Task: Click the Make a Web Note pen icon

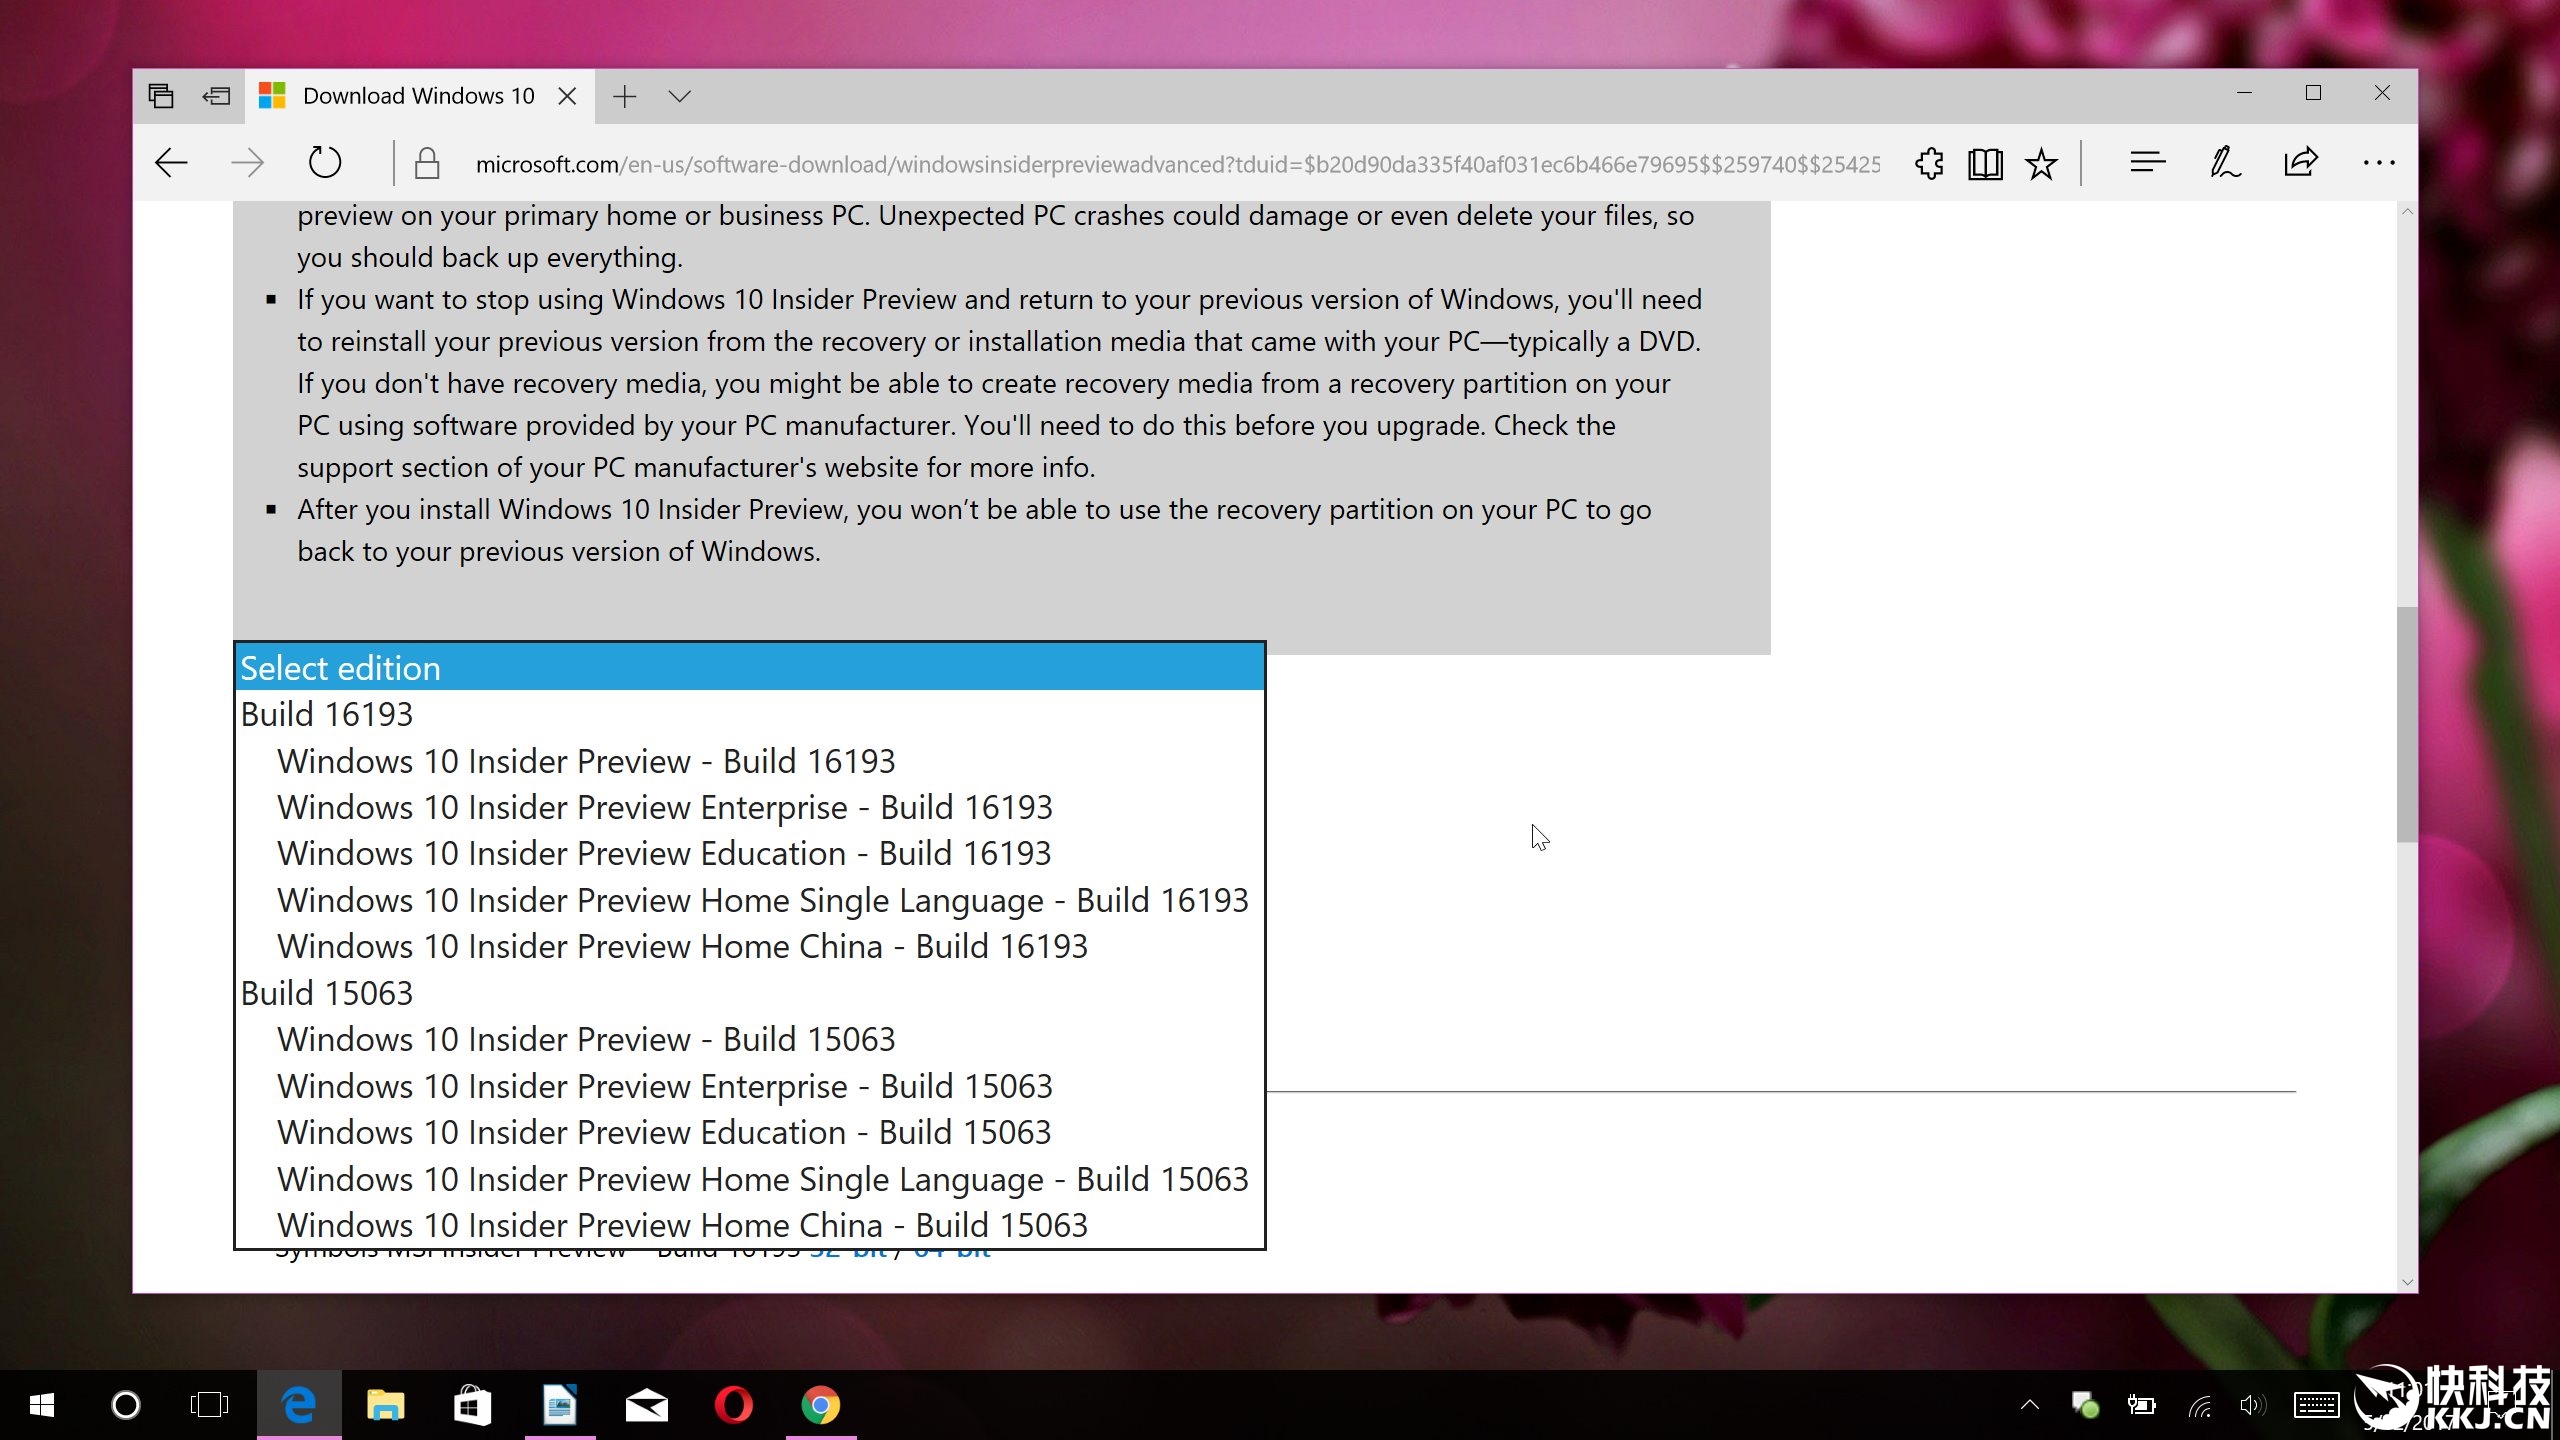Action: click(2225, 163)
